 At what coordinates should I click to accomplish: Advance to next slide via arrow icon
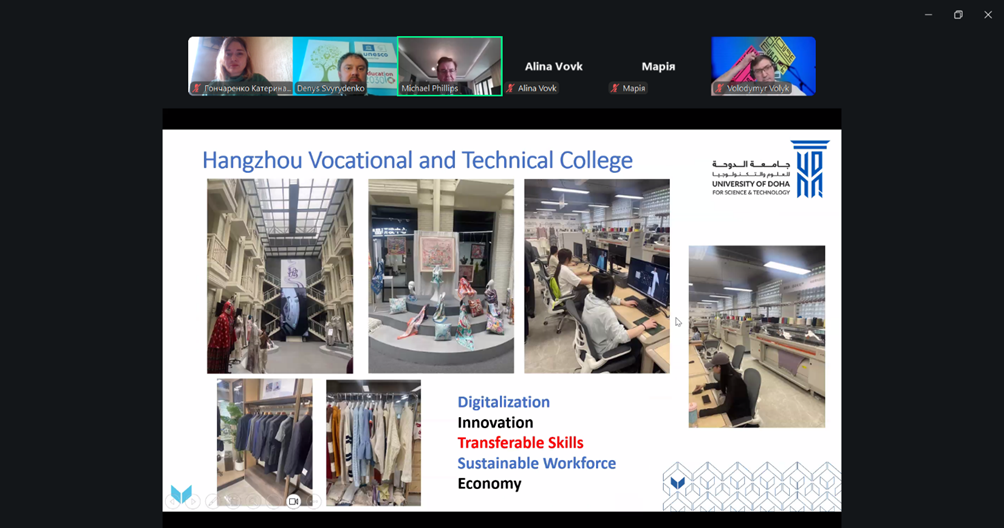pos(193,501)
